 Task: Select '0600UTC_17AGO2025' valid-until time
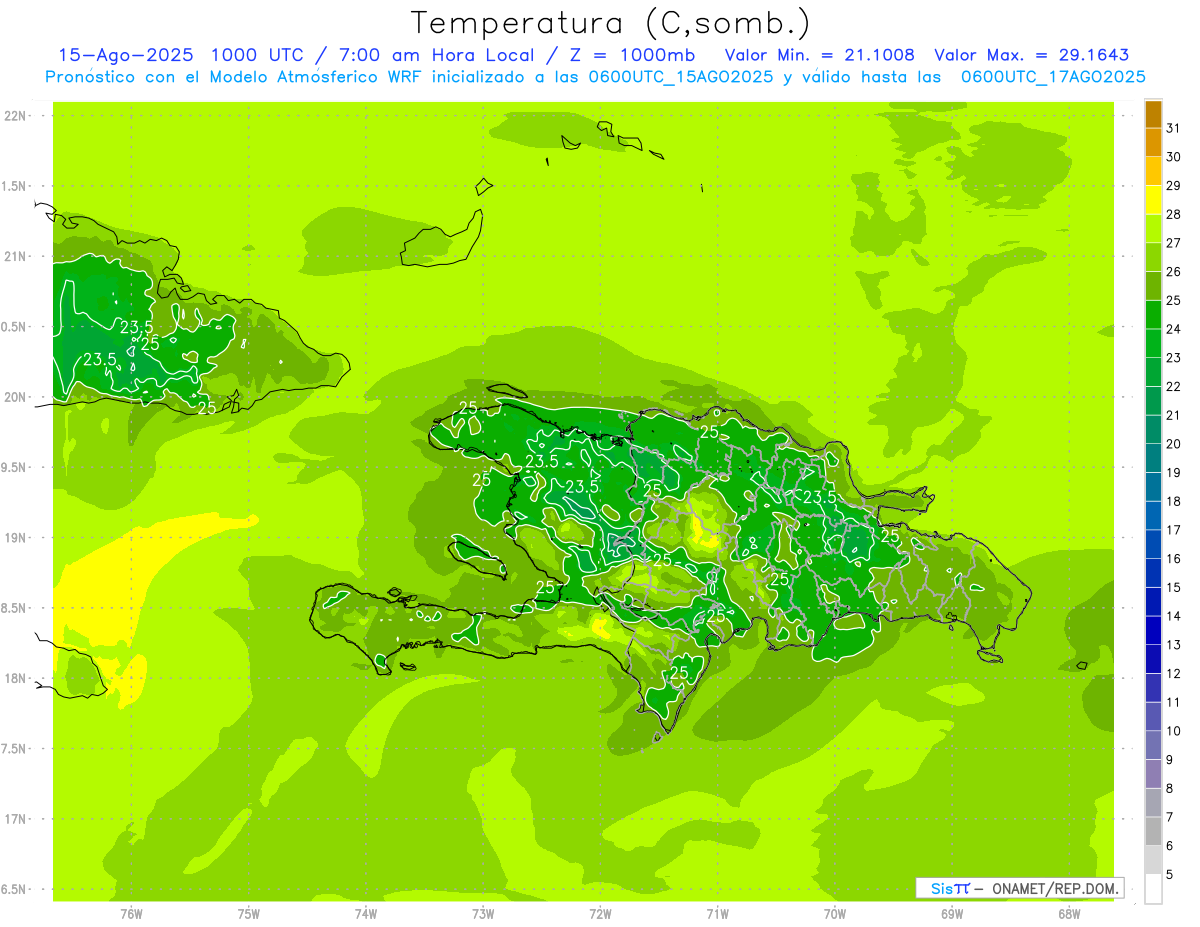1053,76
